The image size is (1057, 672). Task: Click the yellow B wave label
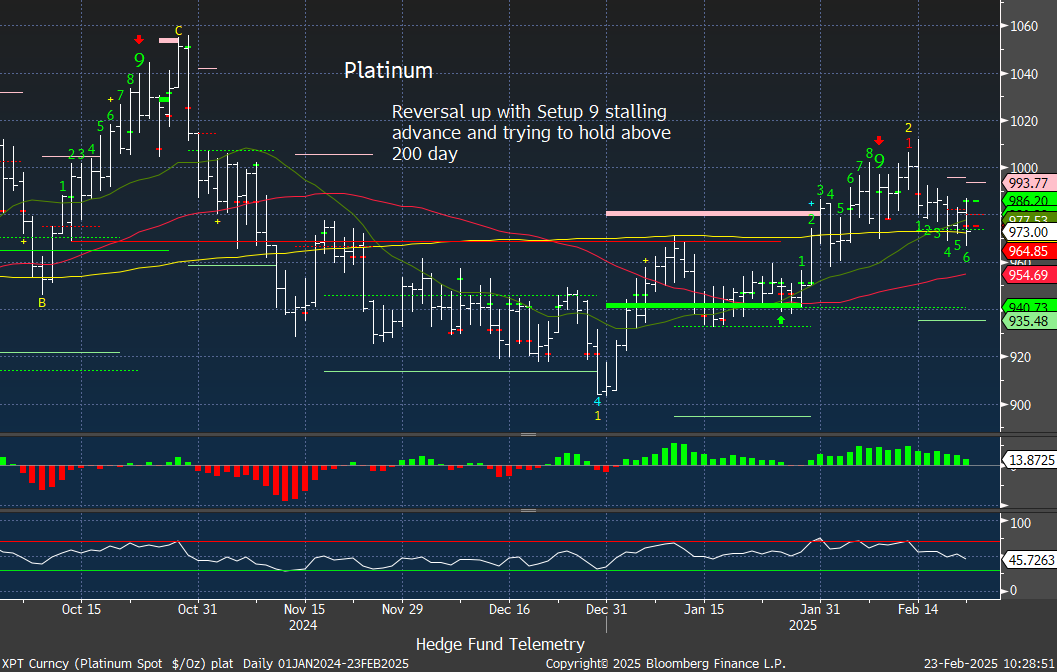click(42, 303)
